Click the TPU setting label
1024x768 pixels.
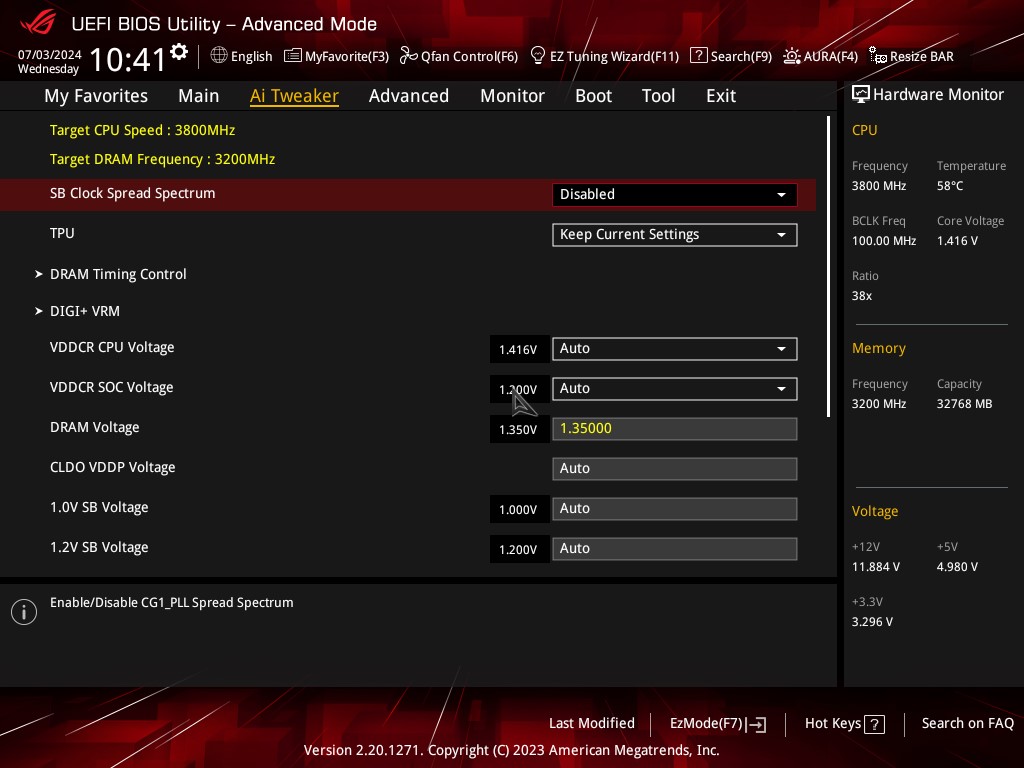[x=62, y=233]
